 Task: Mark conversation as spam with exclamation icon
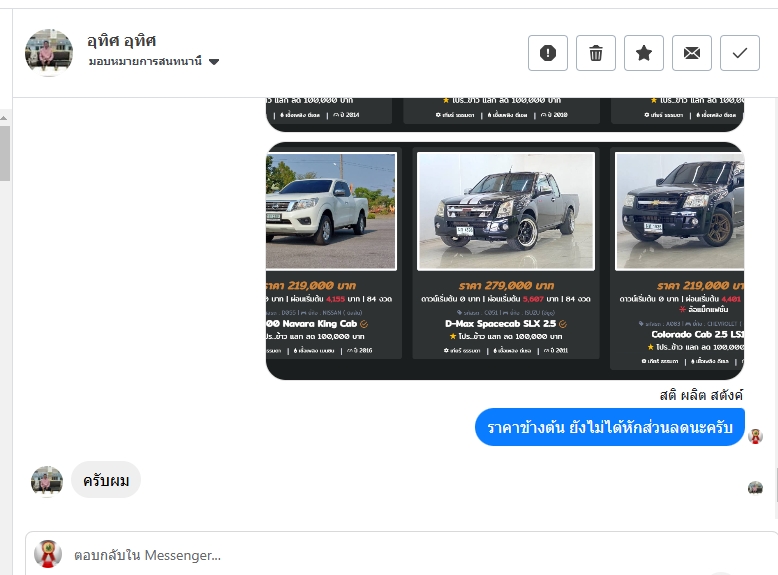(548, 53)
